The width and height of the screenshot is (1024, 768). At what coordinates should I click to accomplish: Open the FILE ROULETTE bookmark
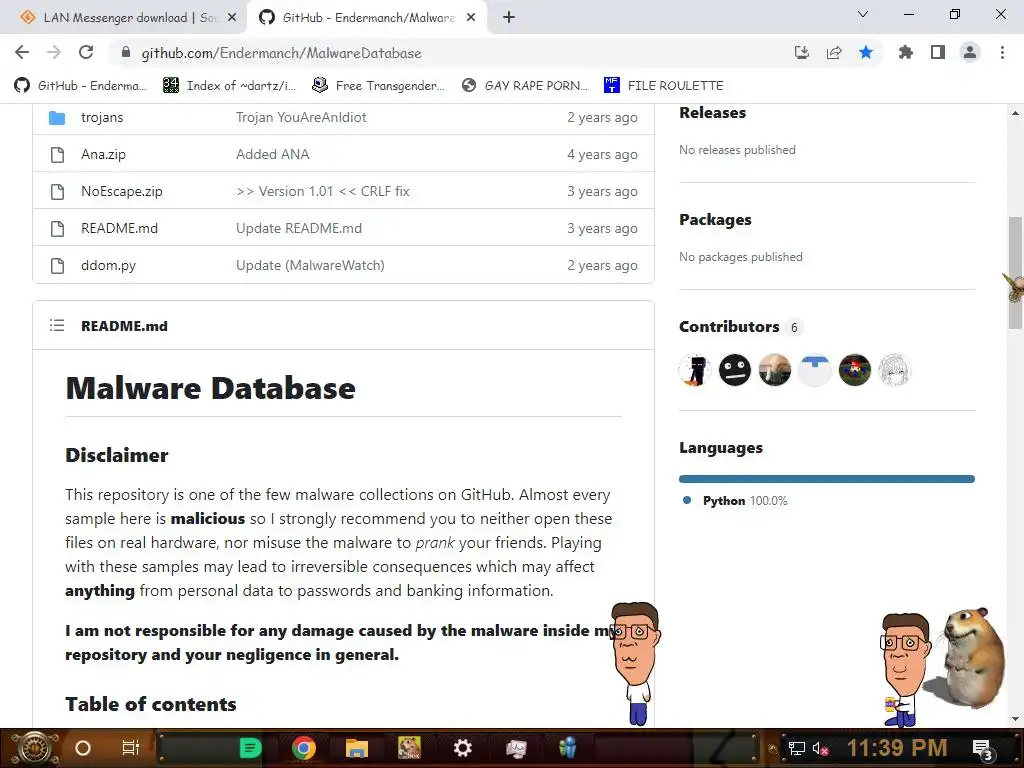664,86
